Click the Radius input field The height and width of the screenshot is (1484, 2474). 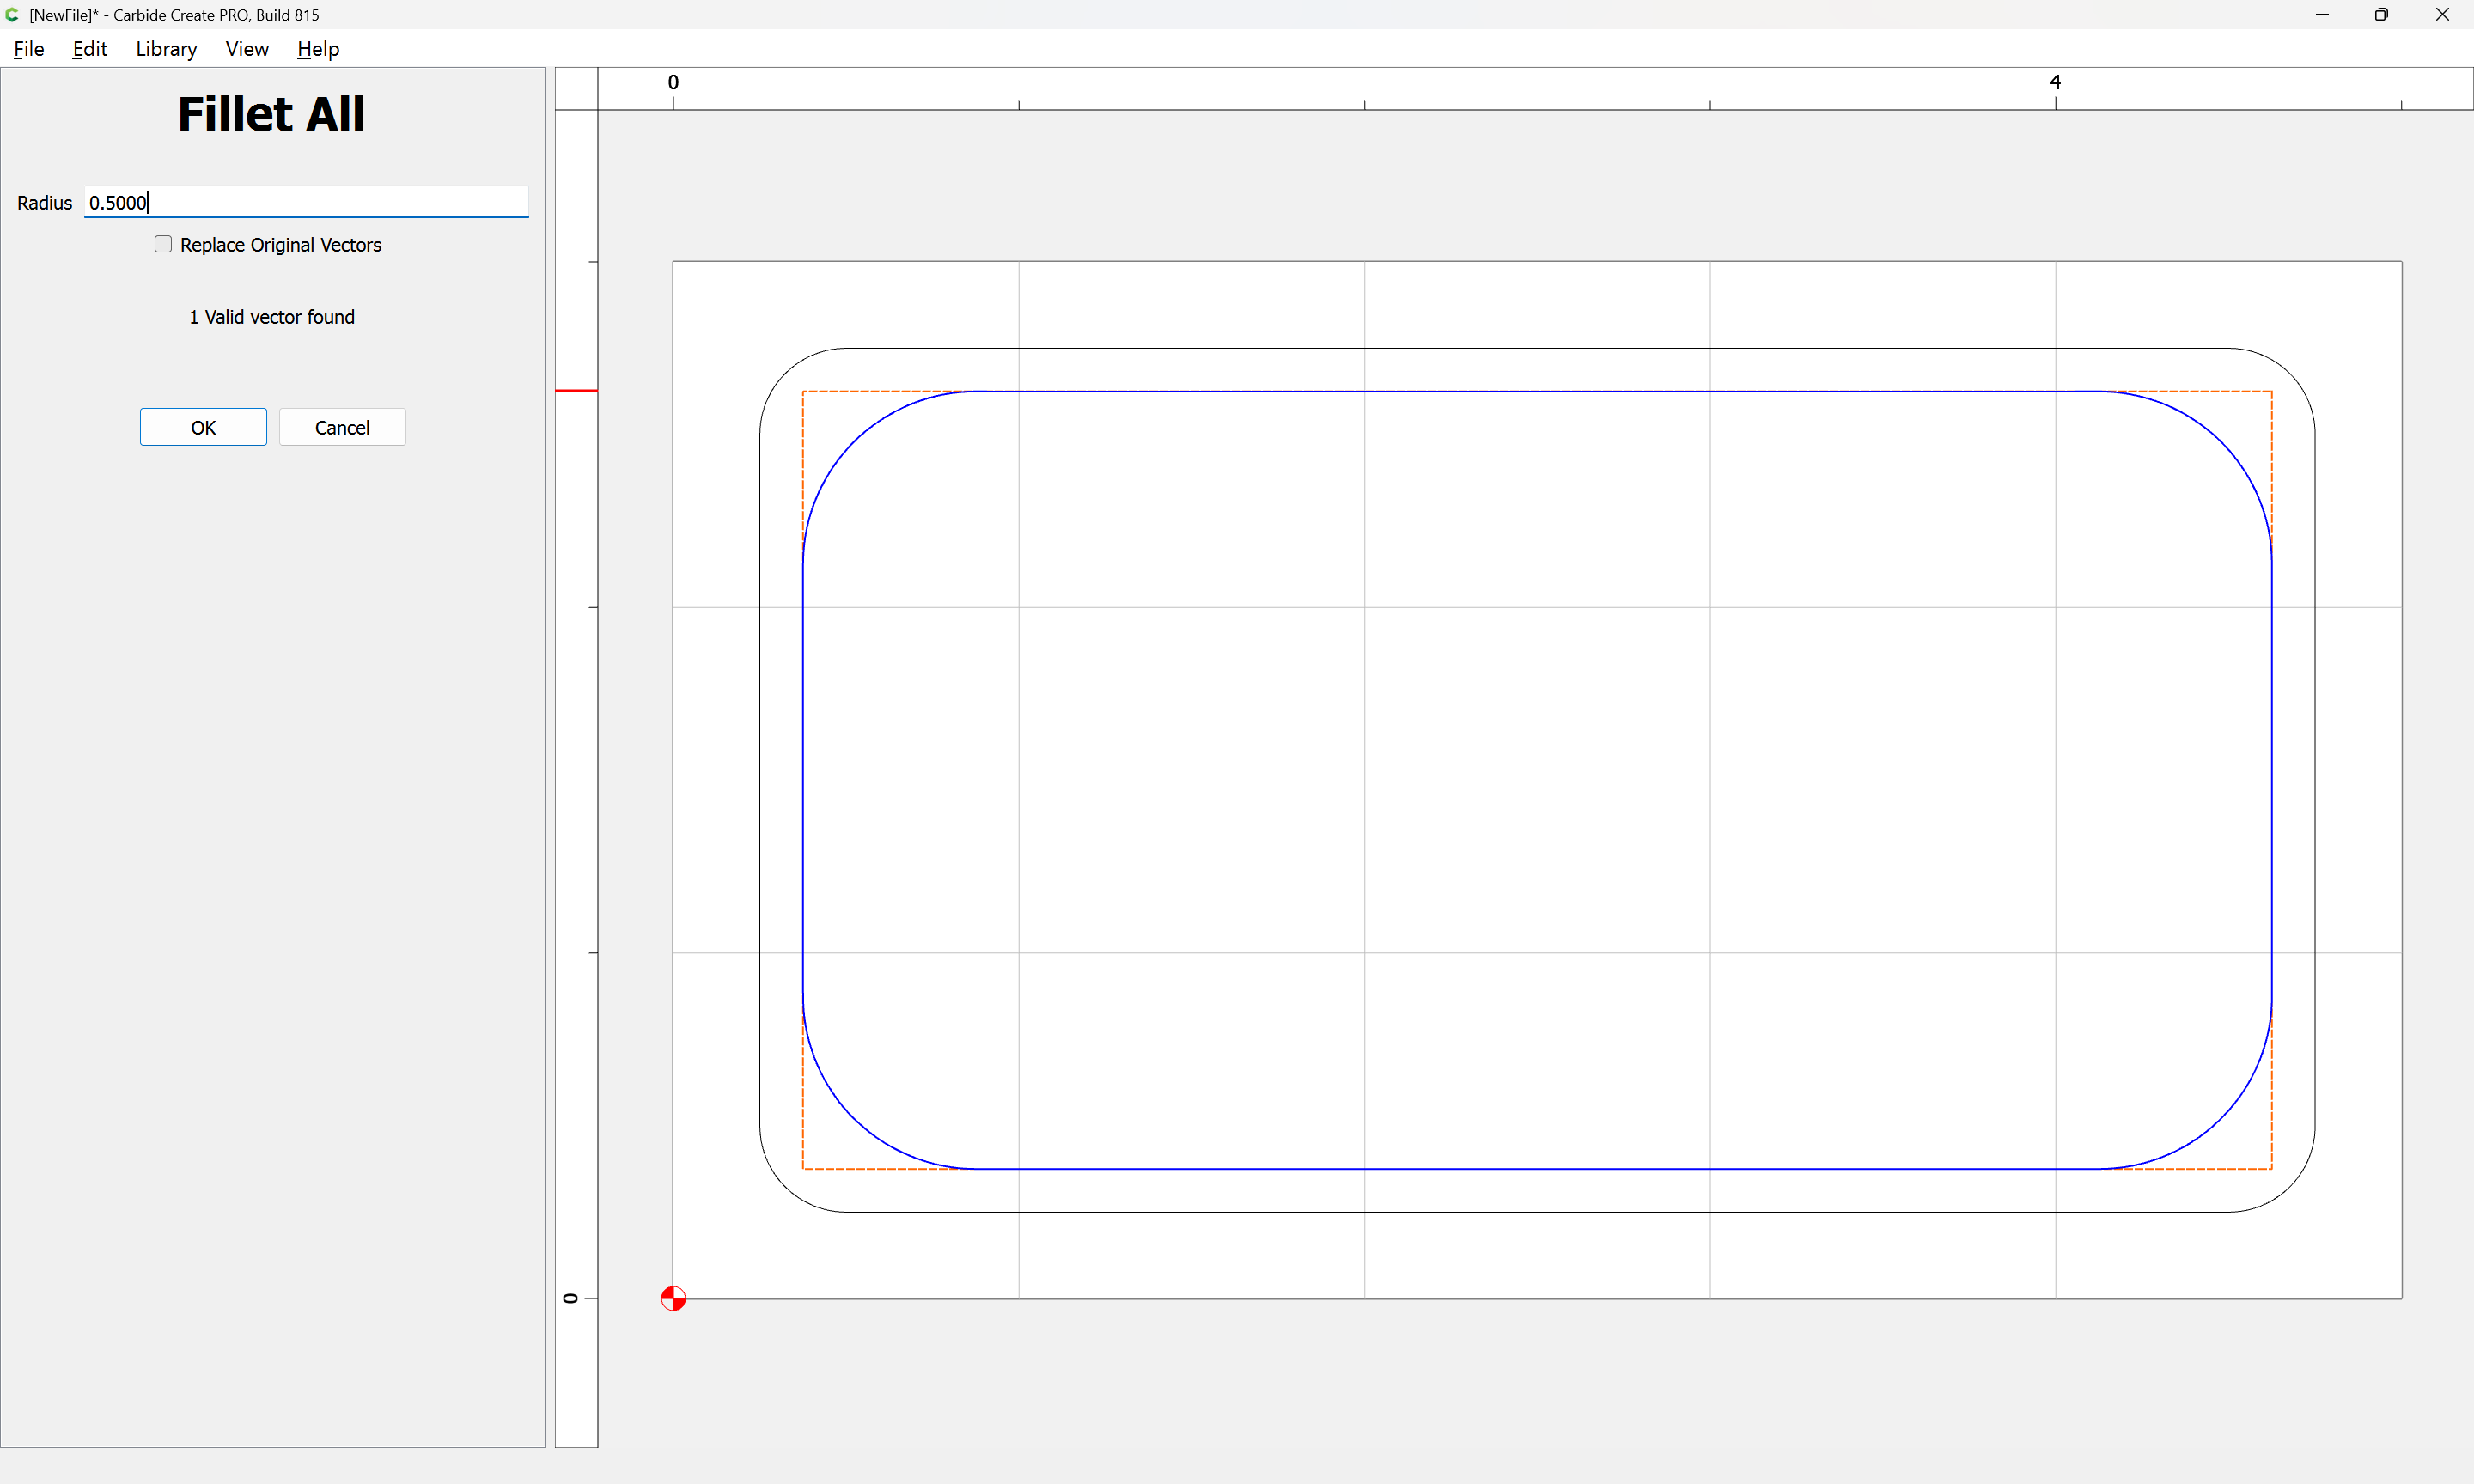(306, 202)
